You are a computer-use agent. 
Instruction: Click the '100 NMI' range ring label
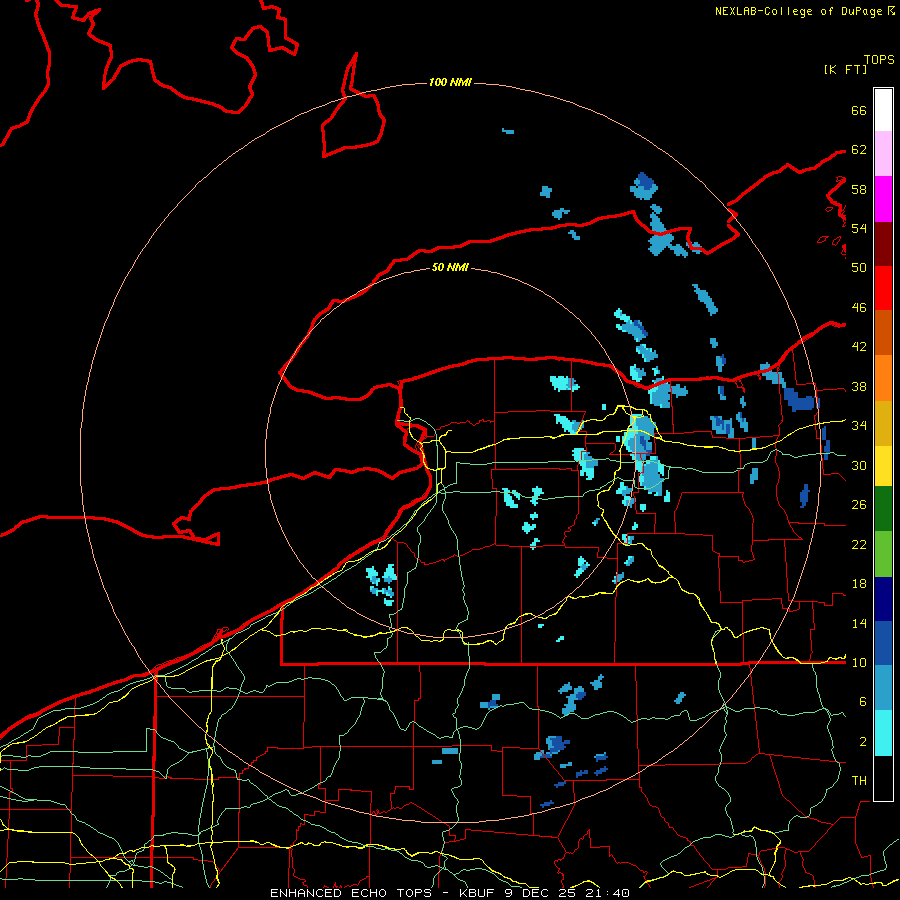click(451, 83)
